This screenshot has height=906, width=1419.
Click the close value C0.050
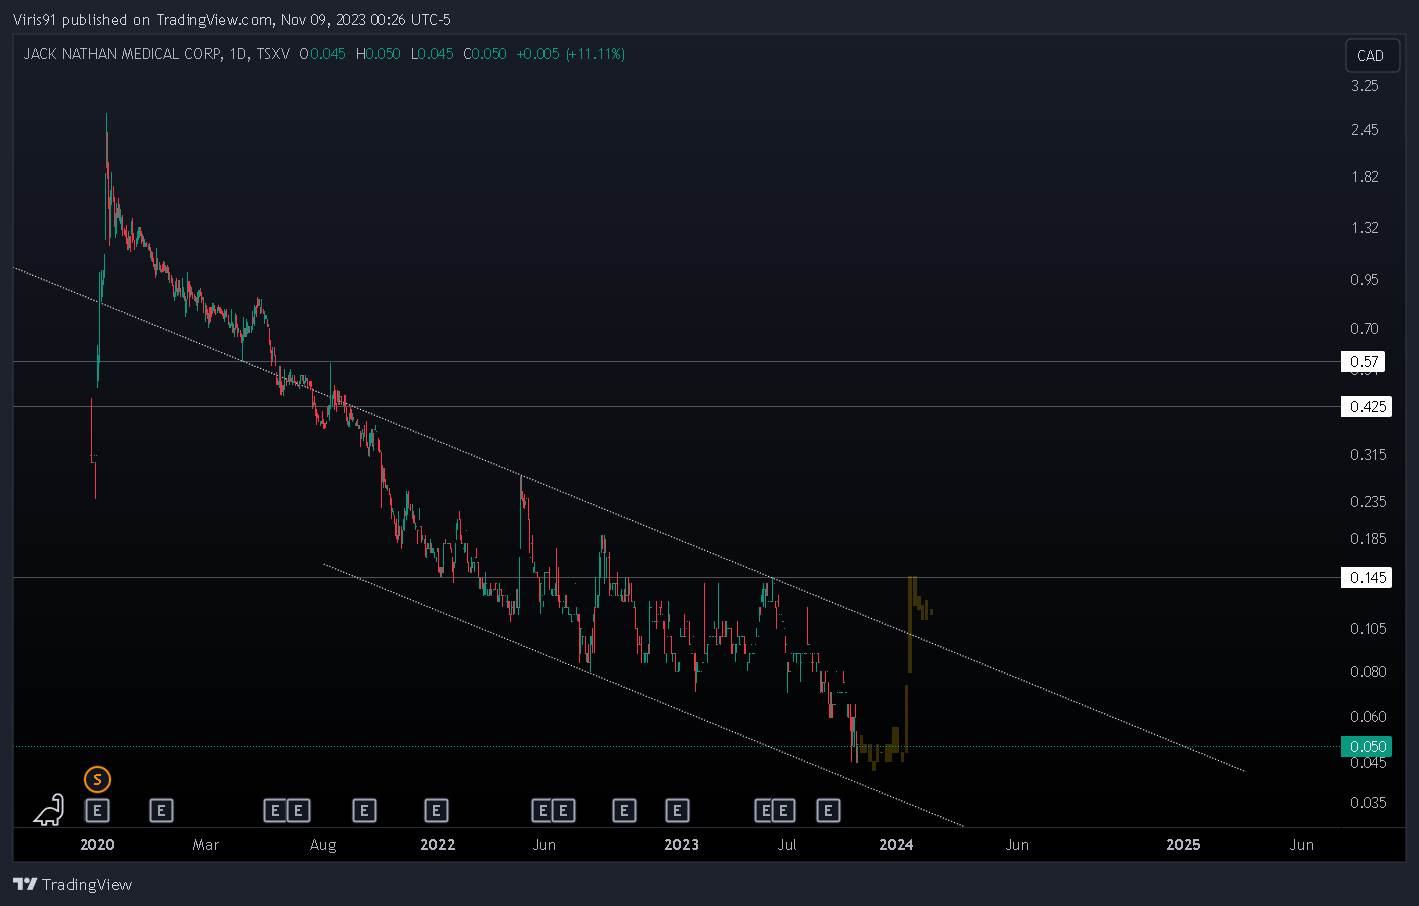pyautogui.click(x=485, y=54)
